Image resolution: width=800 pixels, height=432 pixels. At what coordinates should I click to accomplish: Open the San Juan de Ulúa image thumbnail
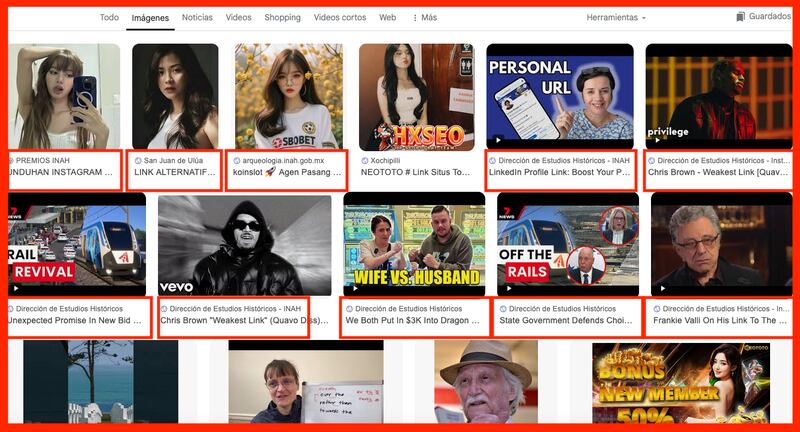click(x=175, y=96)
